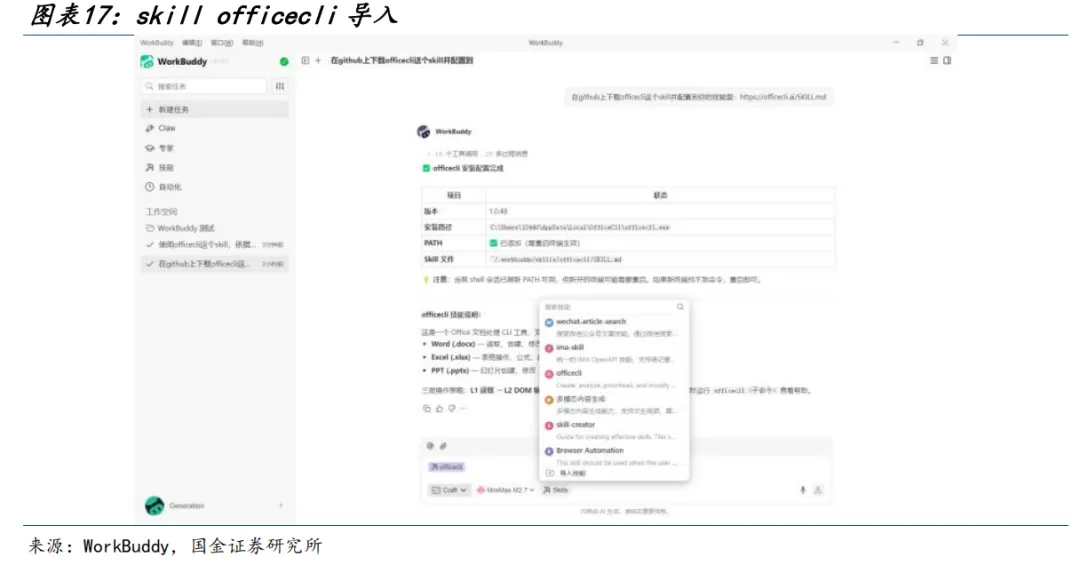The image size is (1080, 565).
Task: Click the Skills button in input toolbar
Action: tap(556, 490)
